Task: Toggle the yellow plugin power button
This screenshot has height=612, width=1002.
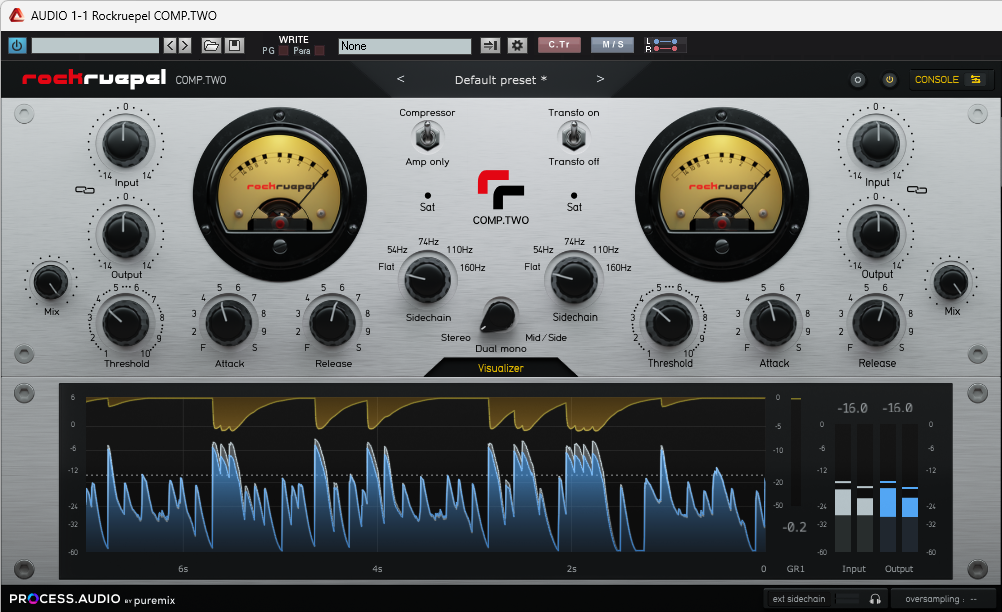Action: click(889, 80)
